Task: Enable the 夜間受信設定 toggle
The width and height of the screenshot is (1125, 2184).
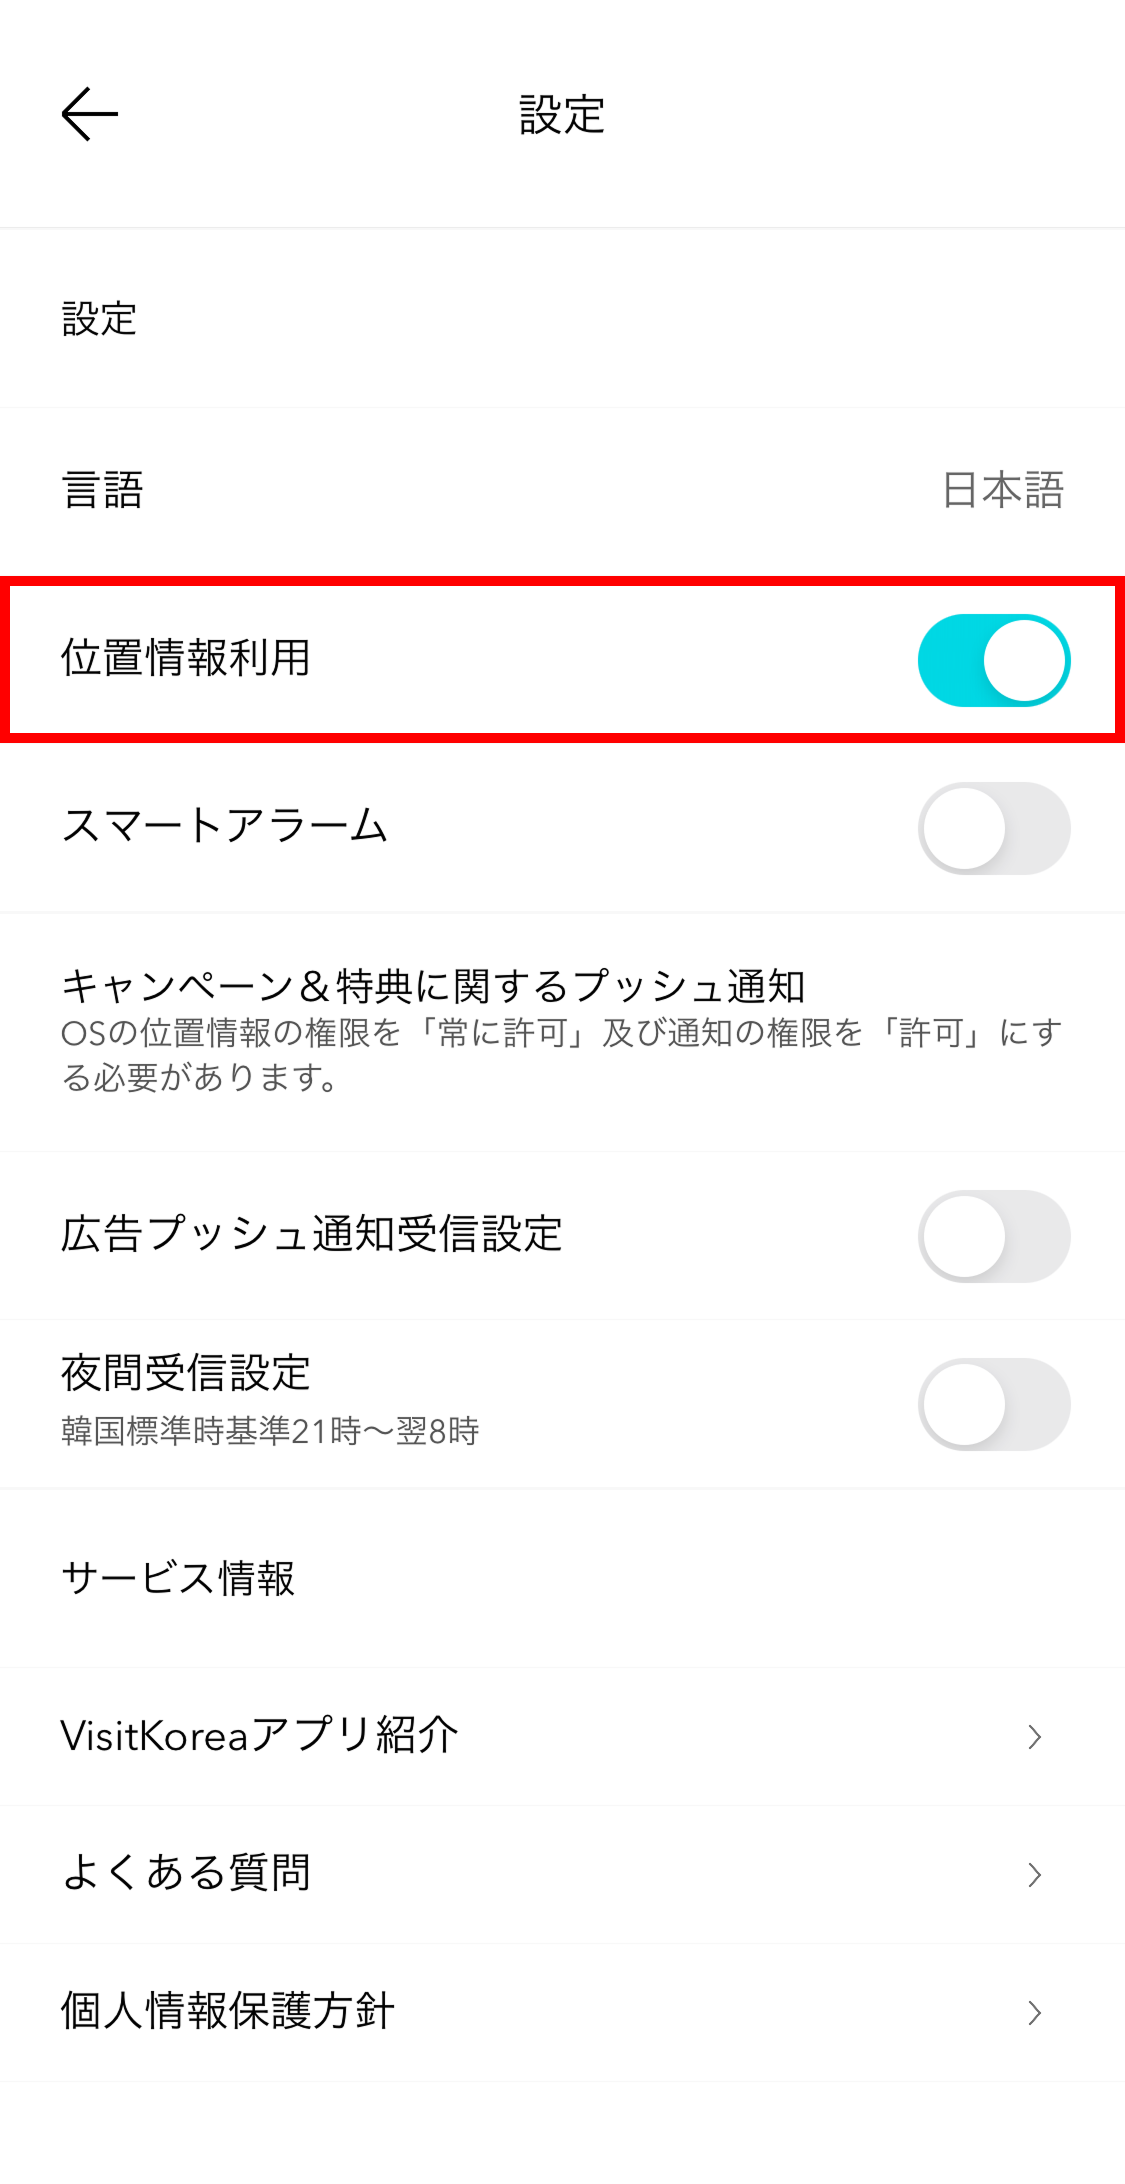Action: point(995,1403)
